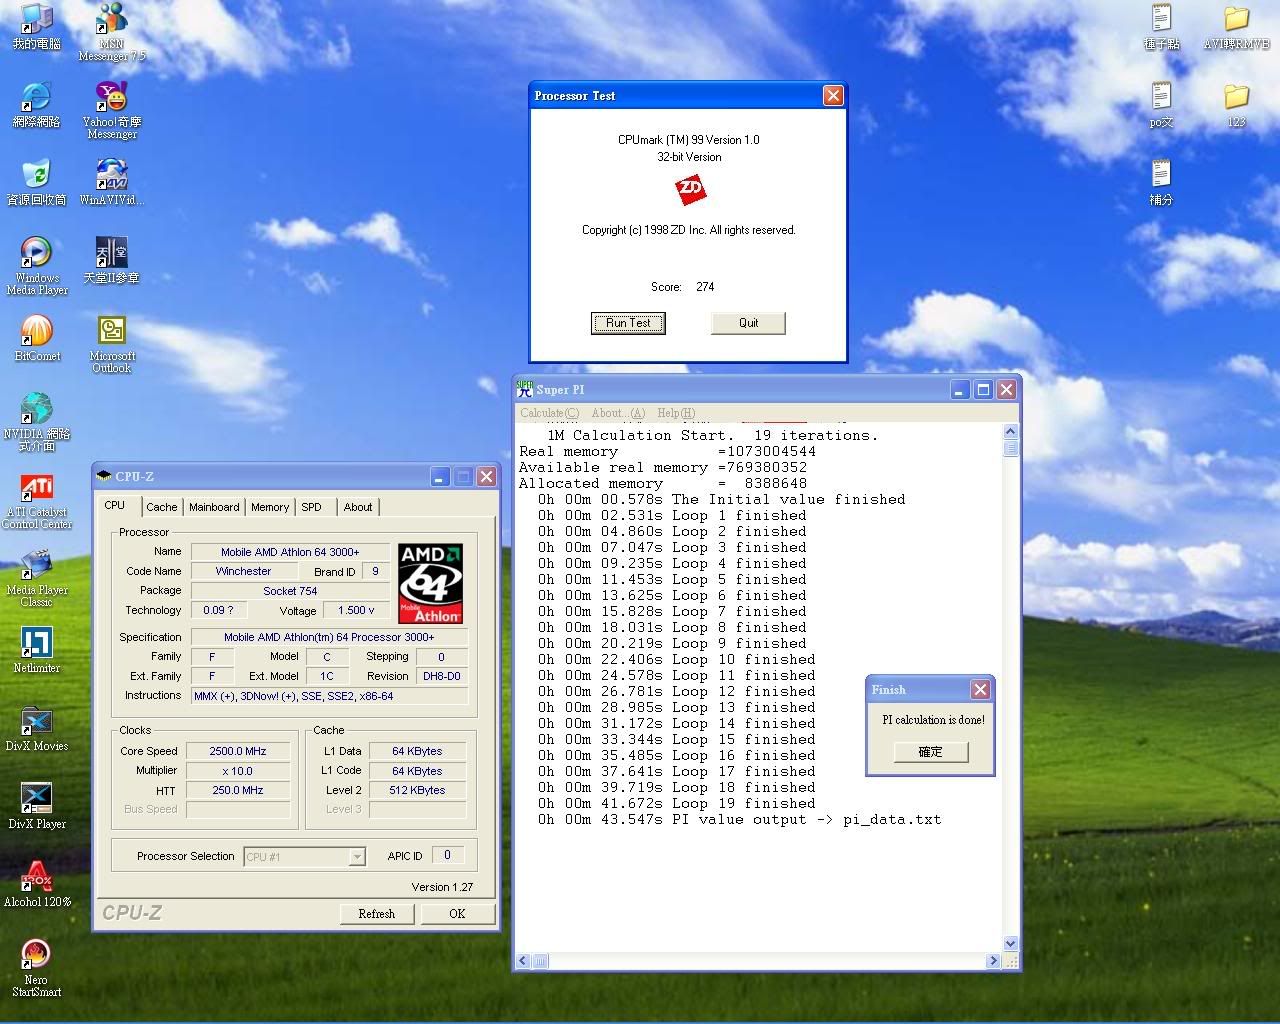Click the Code Name Winchester field
Viewport: 1280px width, 1024px height.
pos(243,571)
